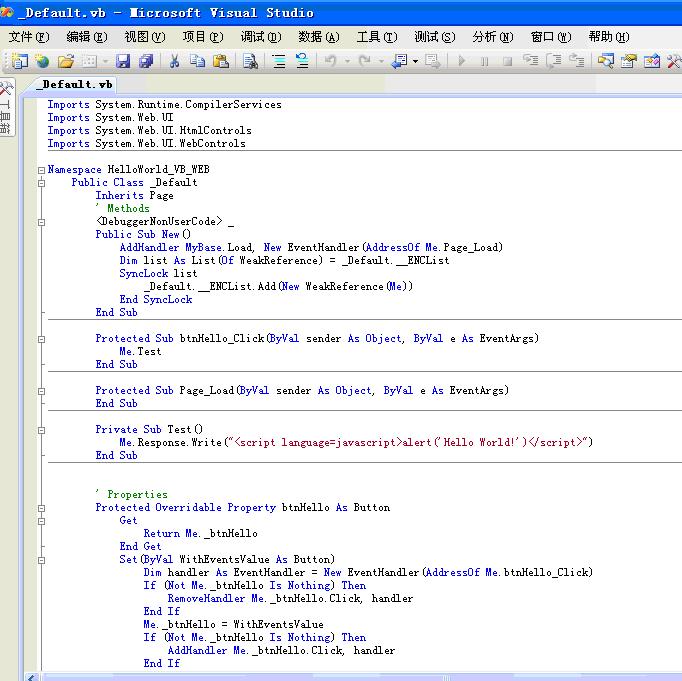Open the 项目(P) menu
The height and width of the screenshot is (681, 682).
203,37
